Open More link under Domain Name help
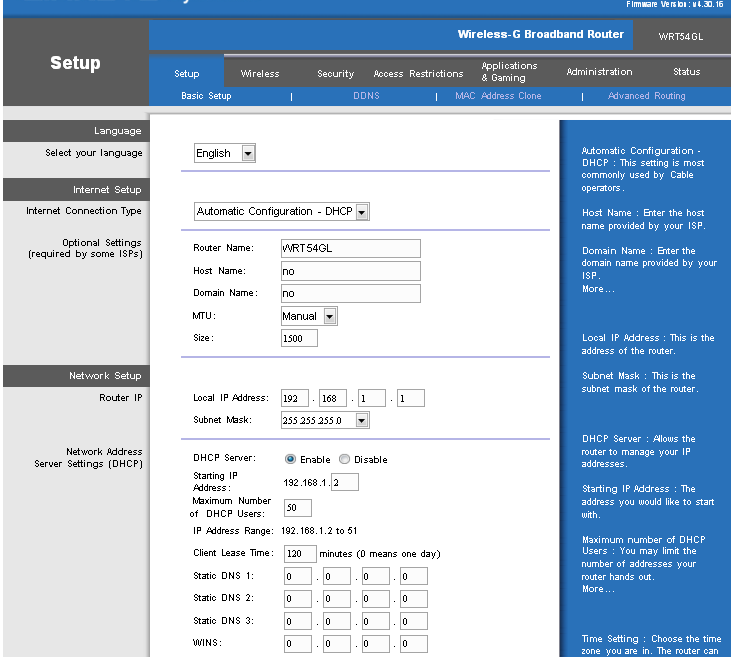 coord(598,289)
